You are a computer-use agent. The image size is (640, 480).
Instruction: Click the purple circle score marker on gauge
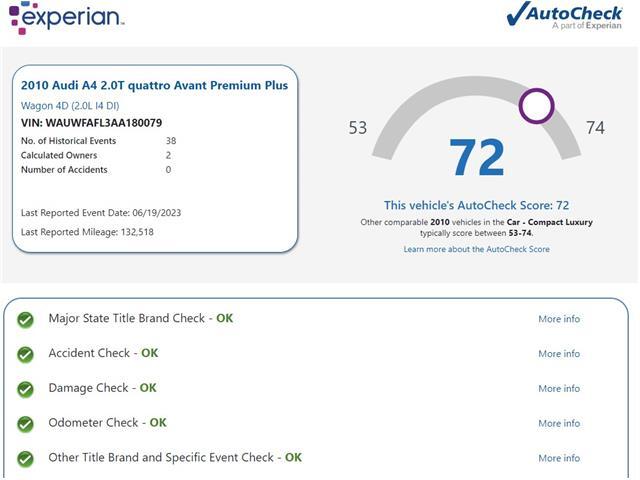click(537, 105)
